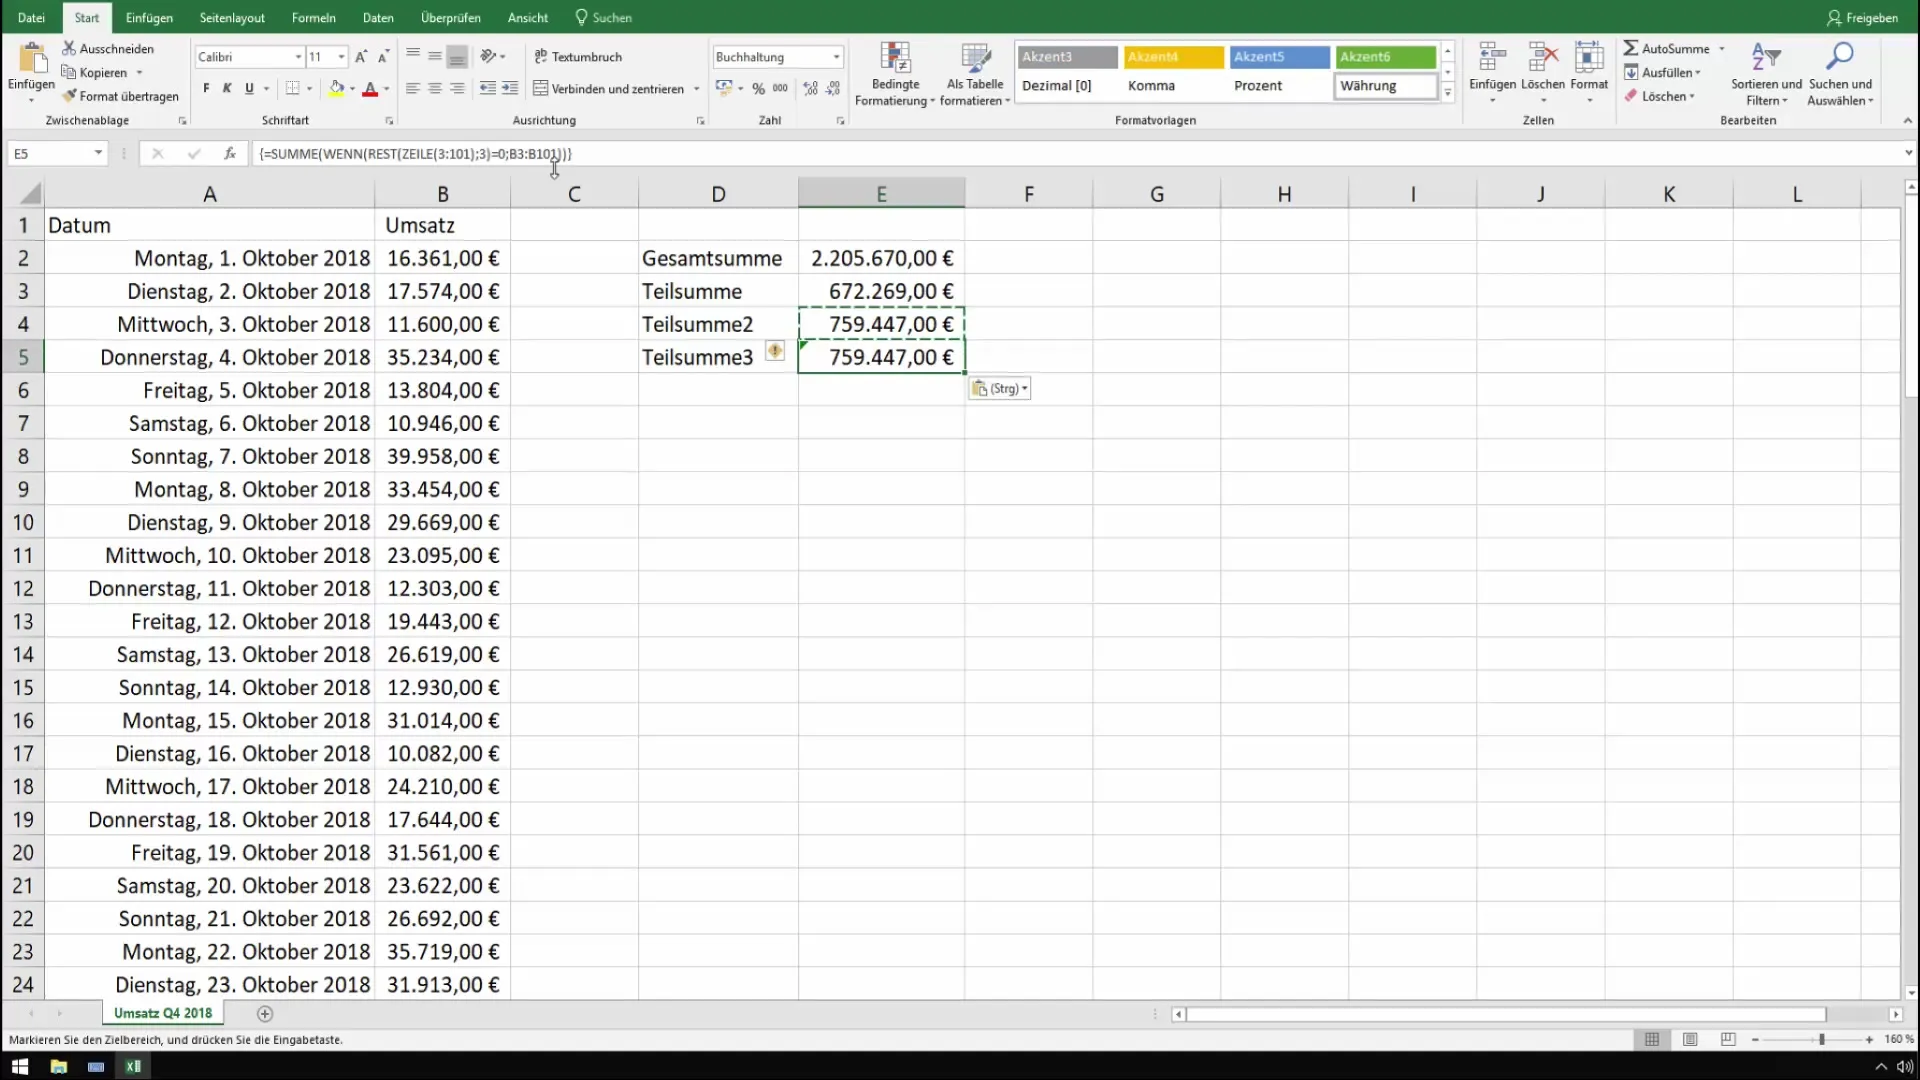Click the Freigeben button
1920x1080 pixels.
[x=1862, y=18]
